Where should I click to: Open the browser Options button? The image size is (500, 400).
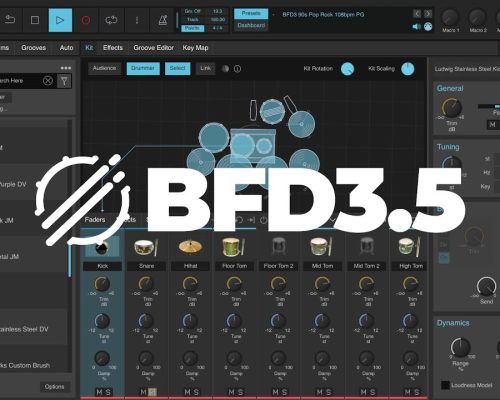[54, 387]
